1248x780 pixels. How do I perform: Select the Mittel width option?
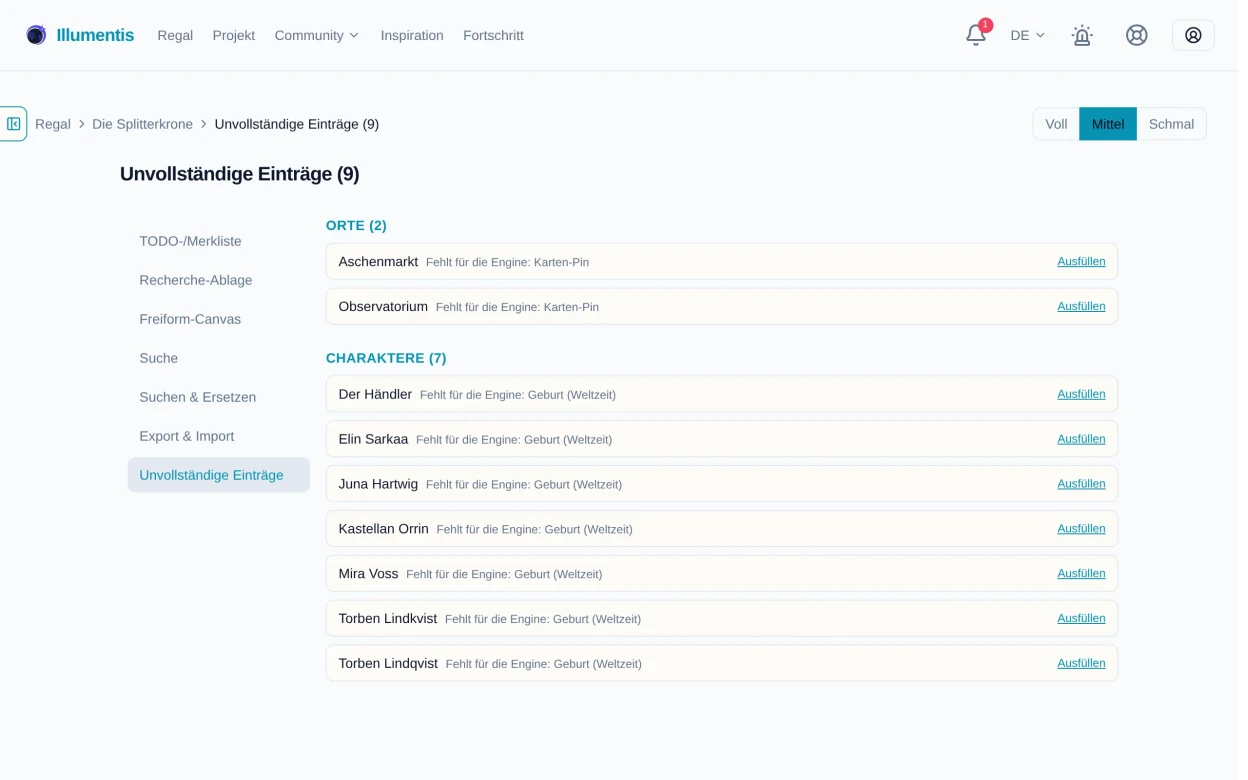pyautogui.click(x=1108, y=124)
